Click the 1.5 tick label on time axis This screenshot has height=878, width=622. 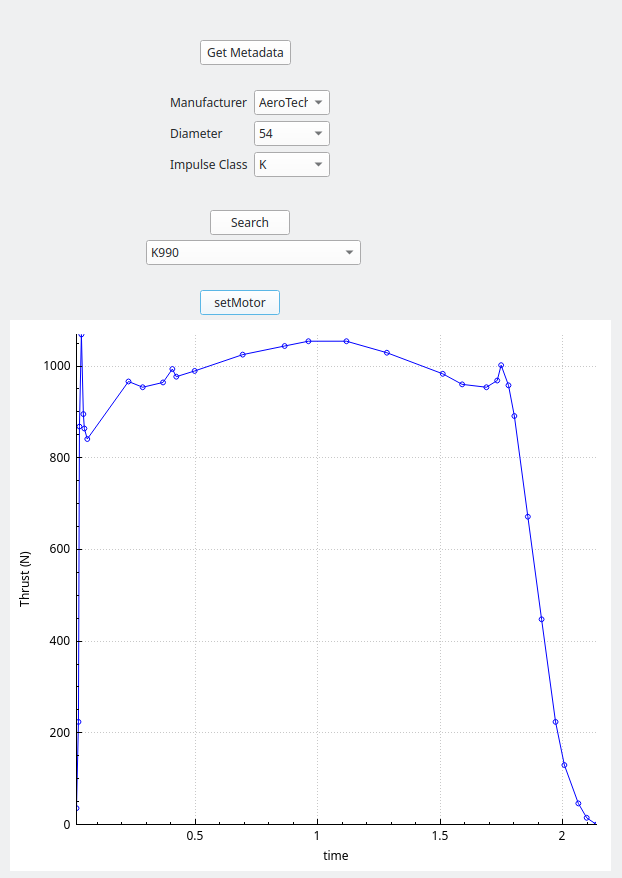pyautogui.click(x=440, y=836)
